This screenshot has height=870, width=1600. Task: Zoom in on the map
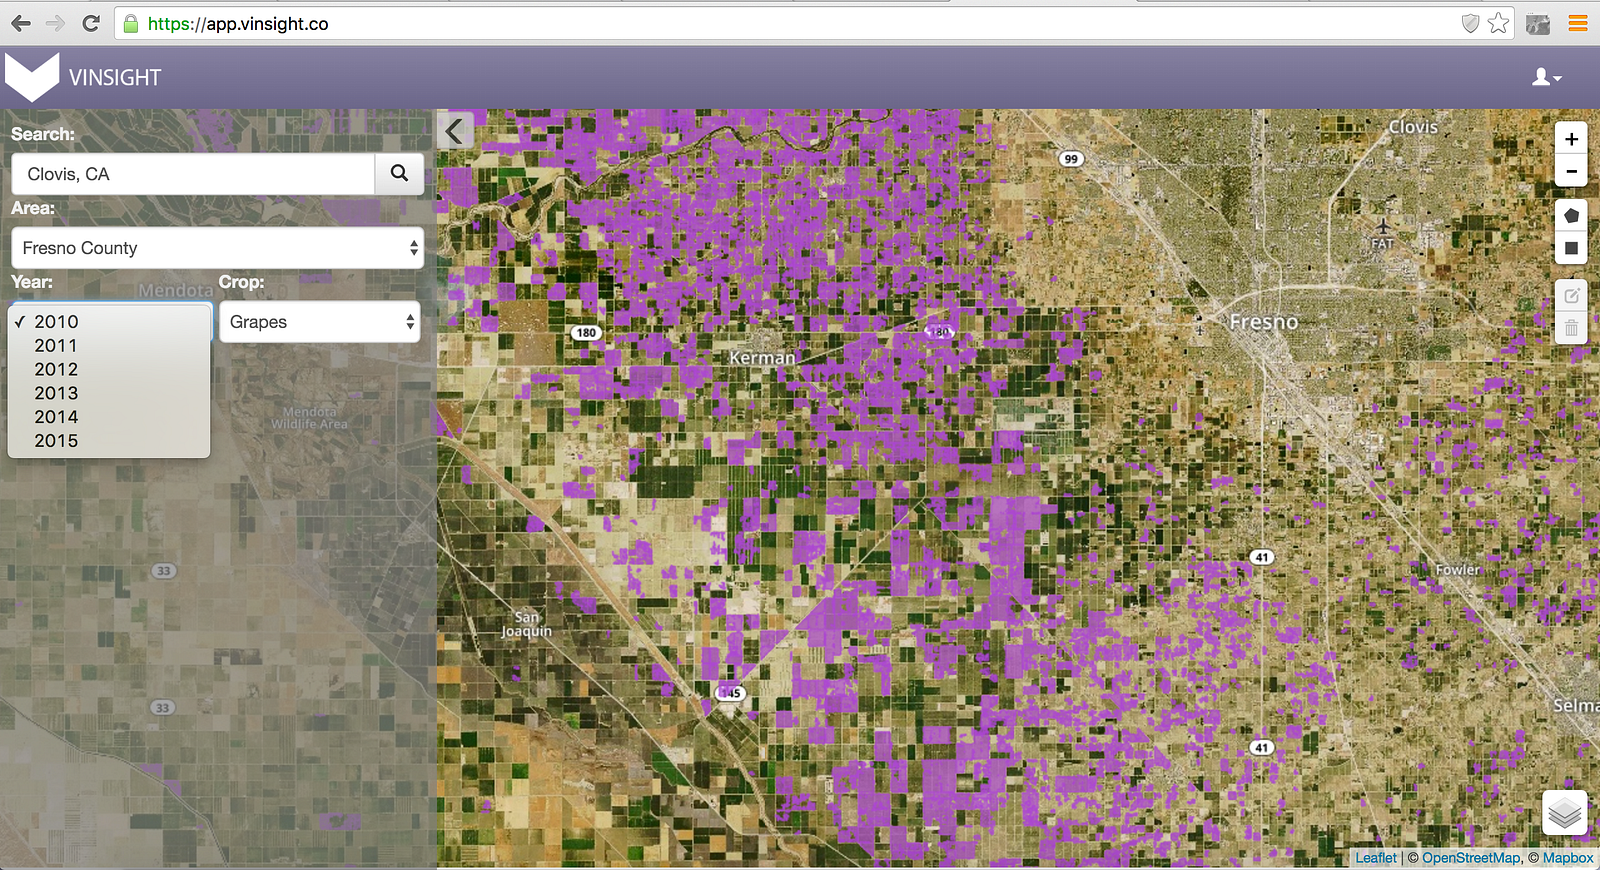pos(1571,139)
